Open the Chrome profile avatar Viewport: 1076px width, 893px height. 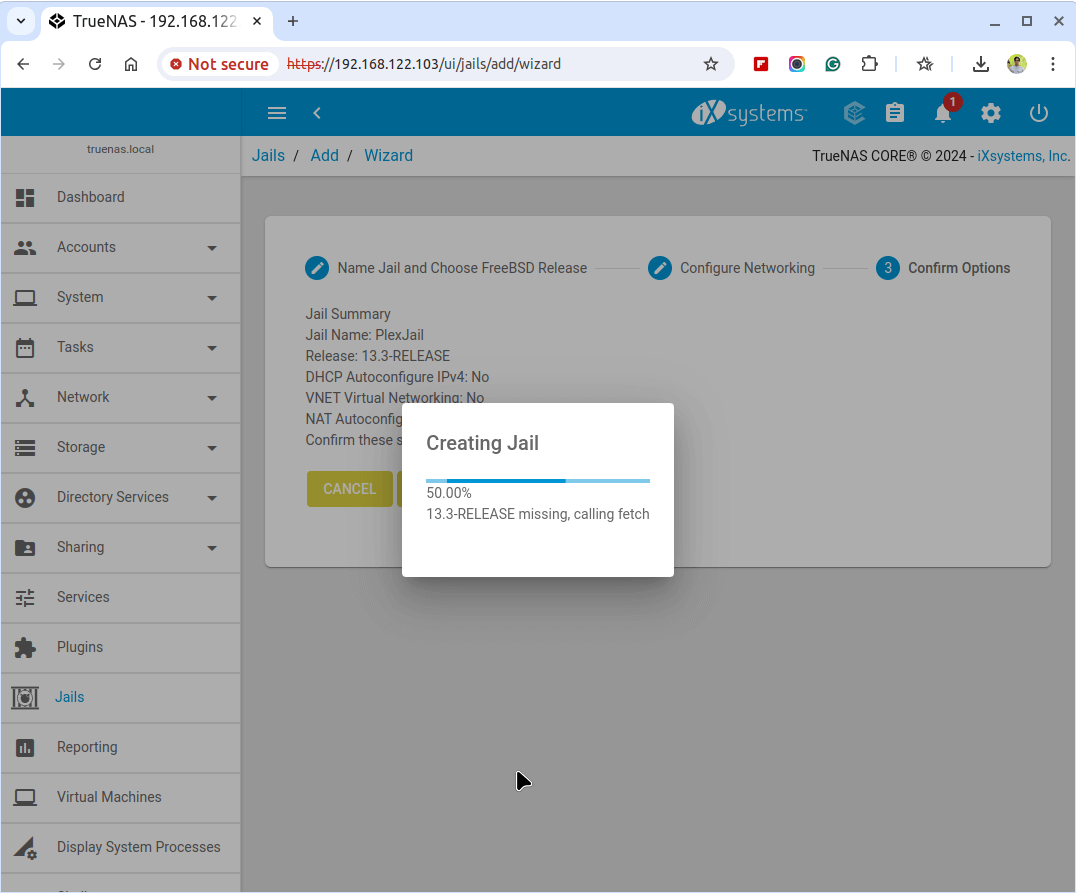[x=1017, y=65]
